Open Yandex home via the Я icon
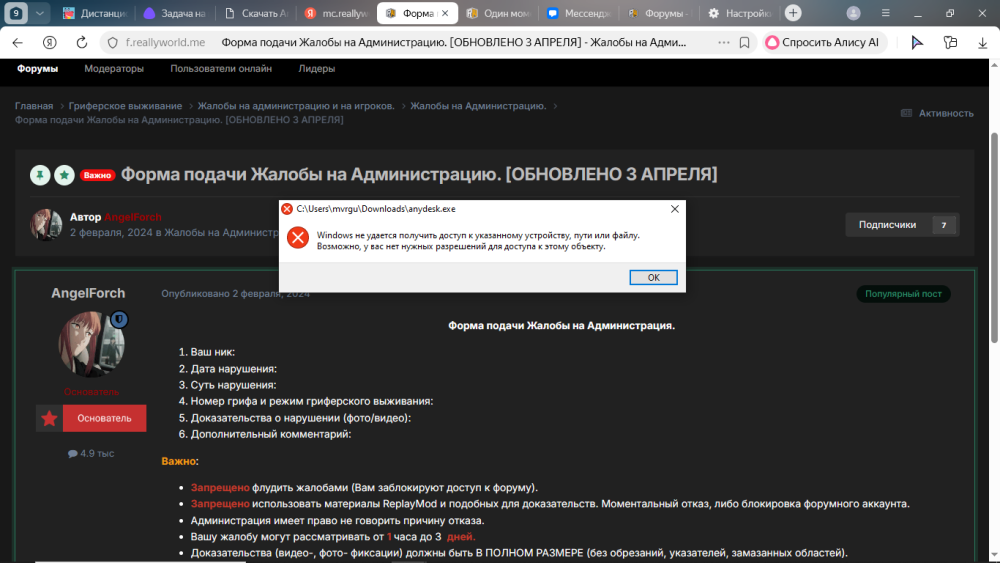 [50, 42]
